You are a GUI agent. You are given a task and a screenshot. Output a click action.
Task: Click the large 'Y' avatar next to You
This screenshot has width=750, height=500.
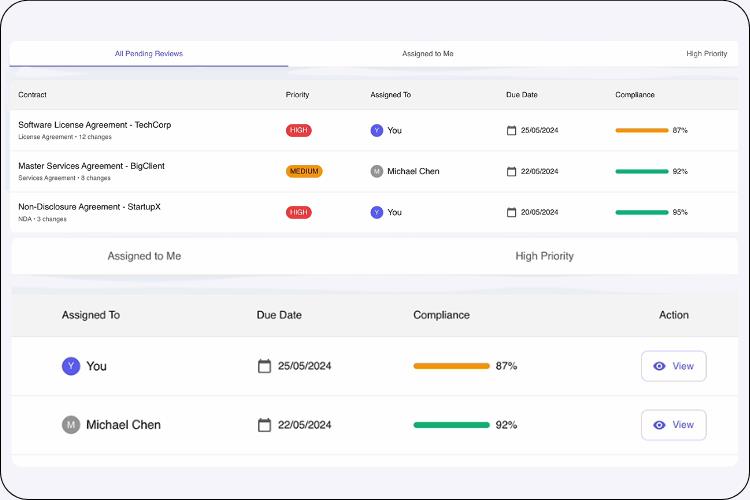(71, 366)
